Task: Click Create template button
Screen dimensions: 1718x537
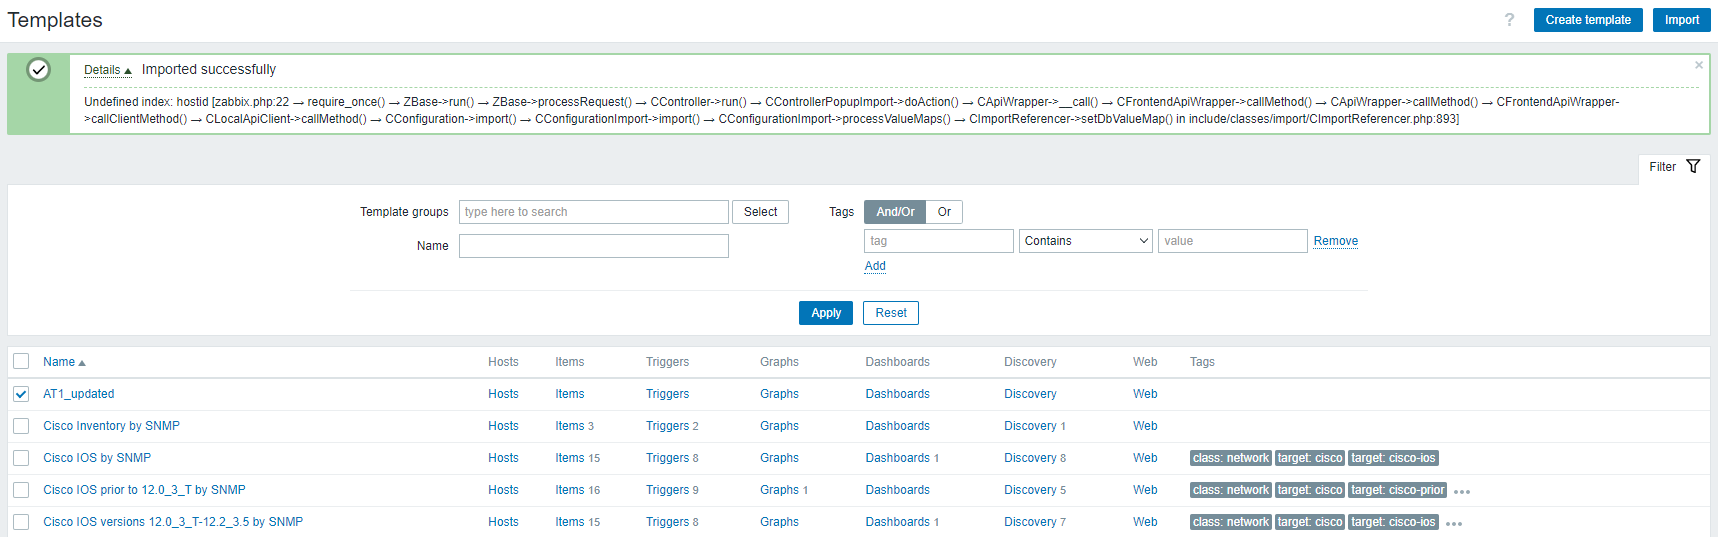Action: click(x=1588, y=20)
